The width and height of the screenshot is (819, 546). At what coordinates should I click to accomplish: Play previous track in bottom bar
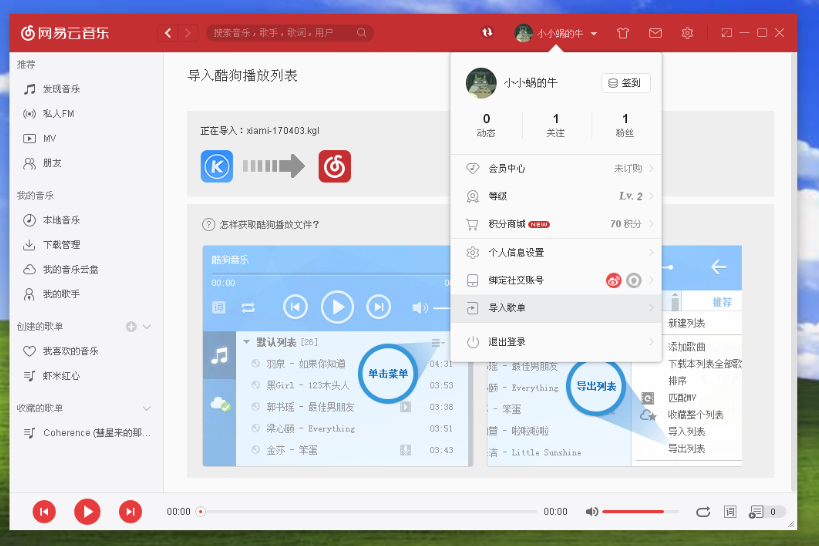pyautogui.click(x=44, y=512)
